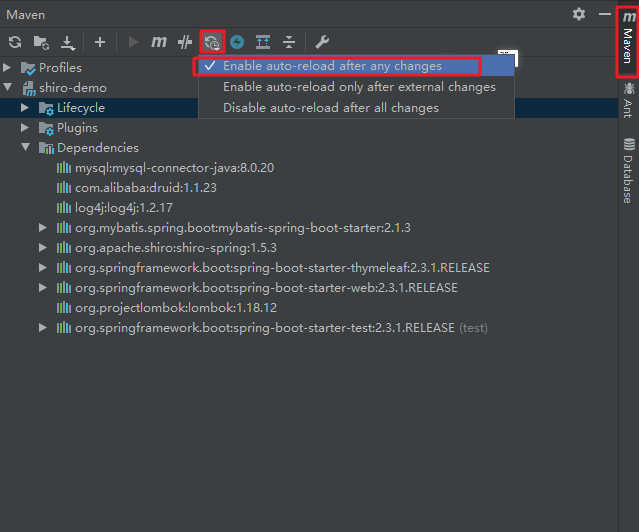Download sources and documentation icon
Screen dimensions: 639x532
[68, 42]
